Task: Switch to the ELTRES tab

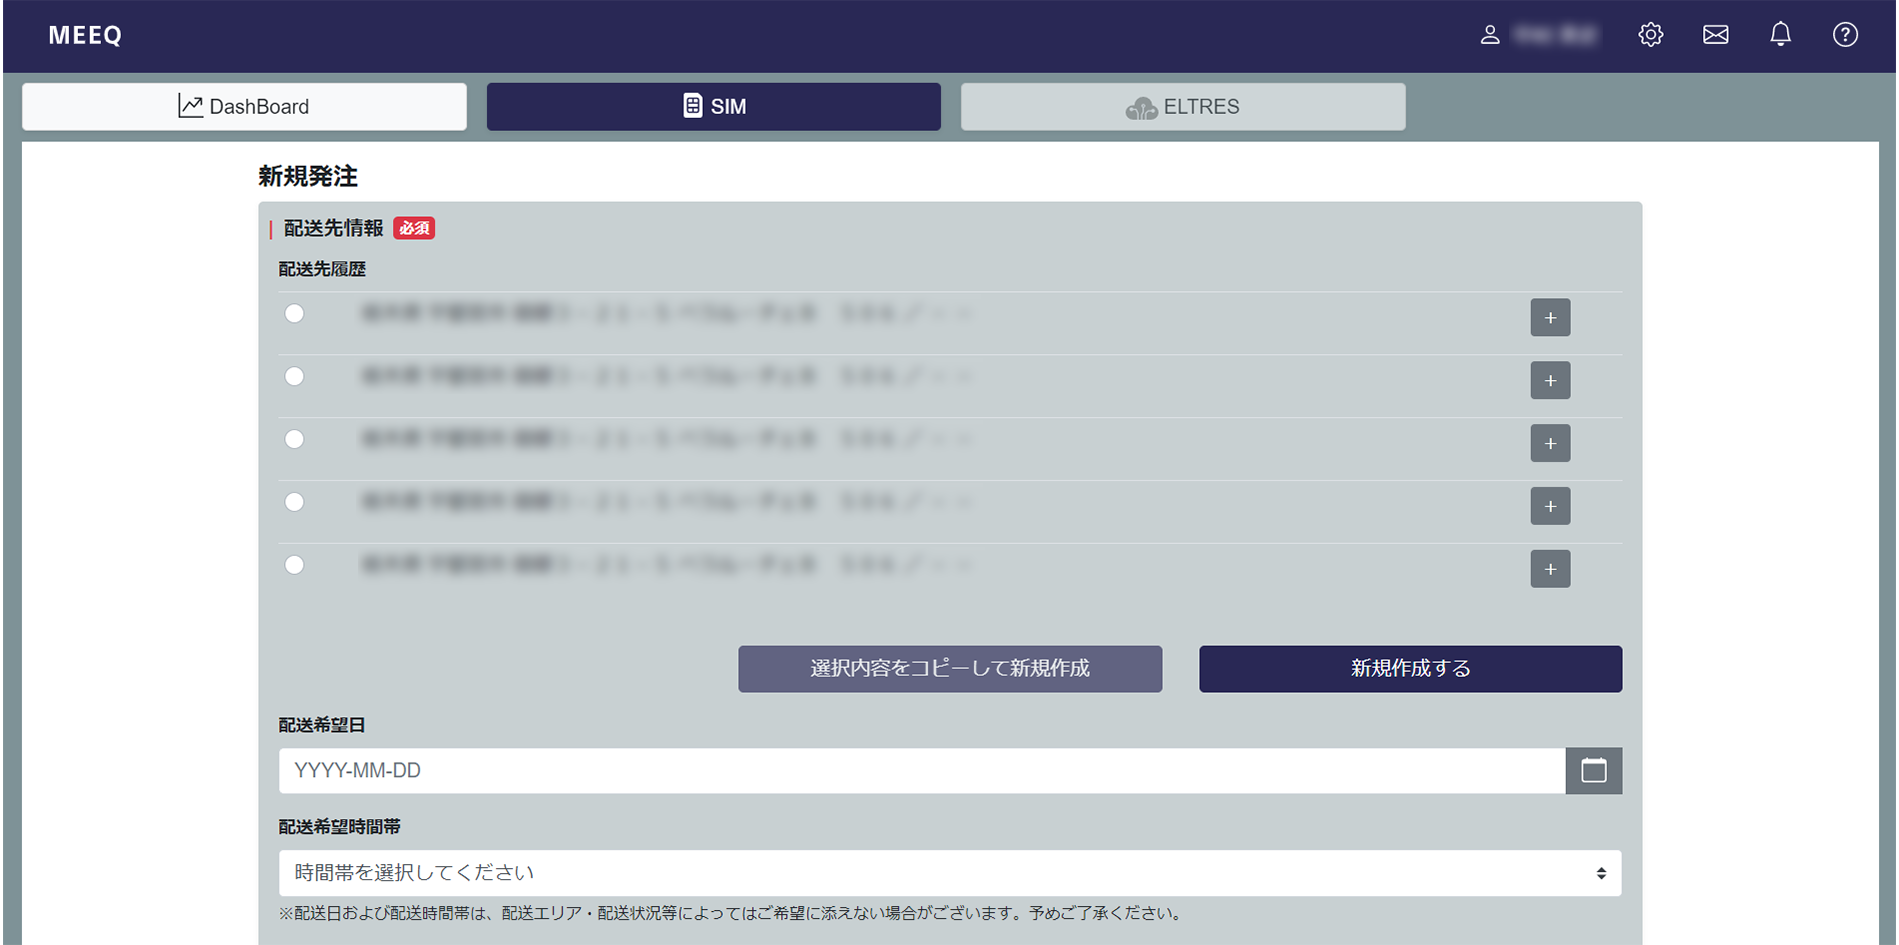Action: [1183, 106]
